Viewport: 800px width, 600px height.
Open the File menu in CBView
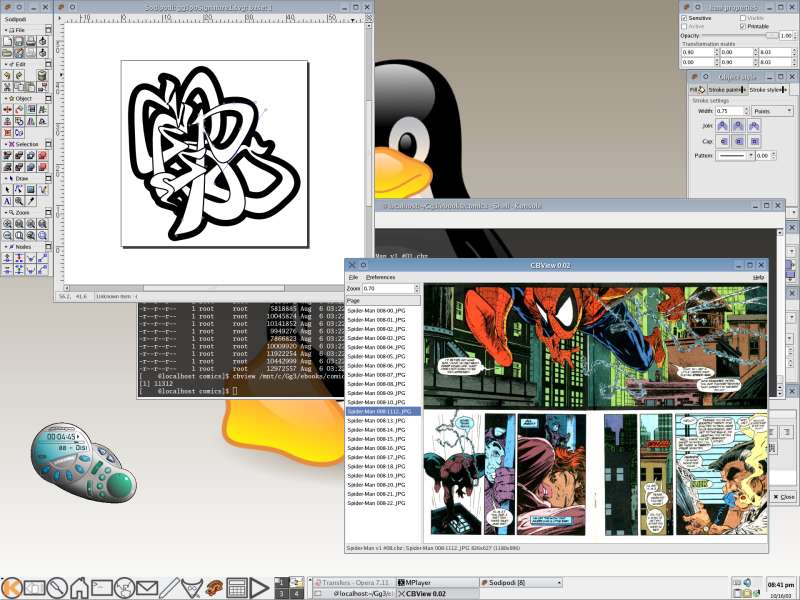[x=353, y=277]
